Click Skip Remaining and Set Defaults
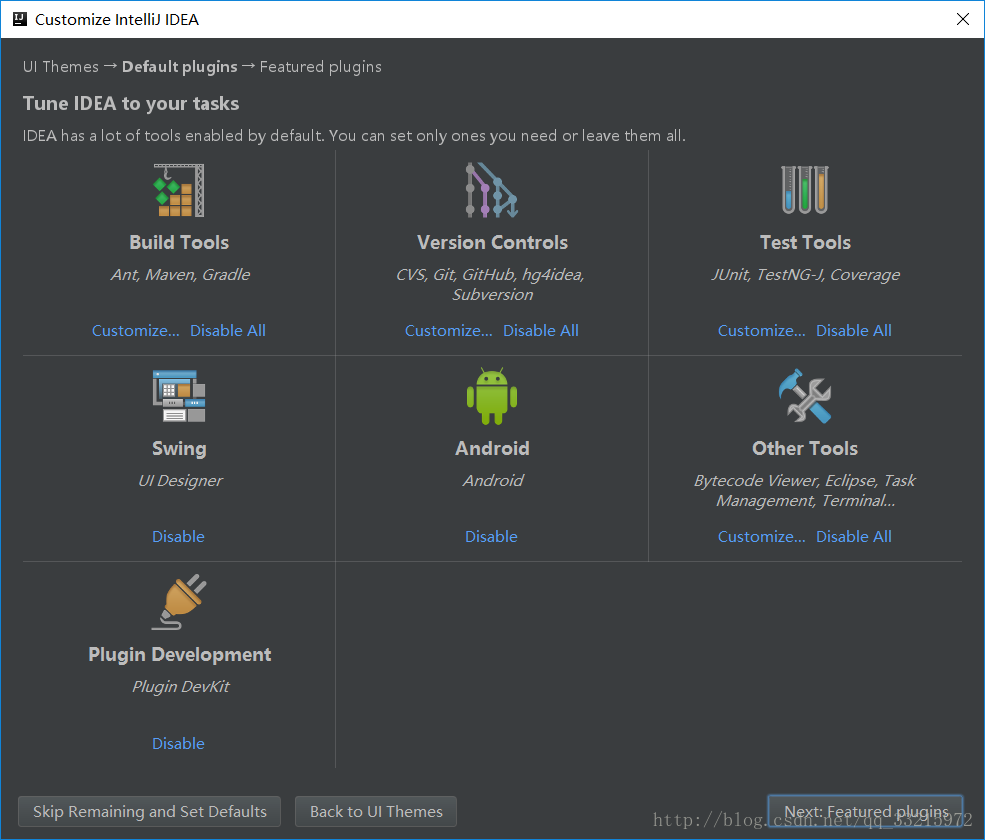Viewport: 985px width, 840px height. (150, 812)
